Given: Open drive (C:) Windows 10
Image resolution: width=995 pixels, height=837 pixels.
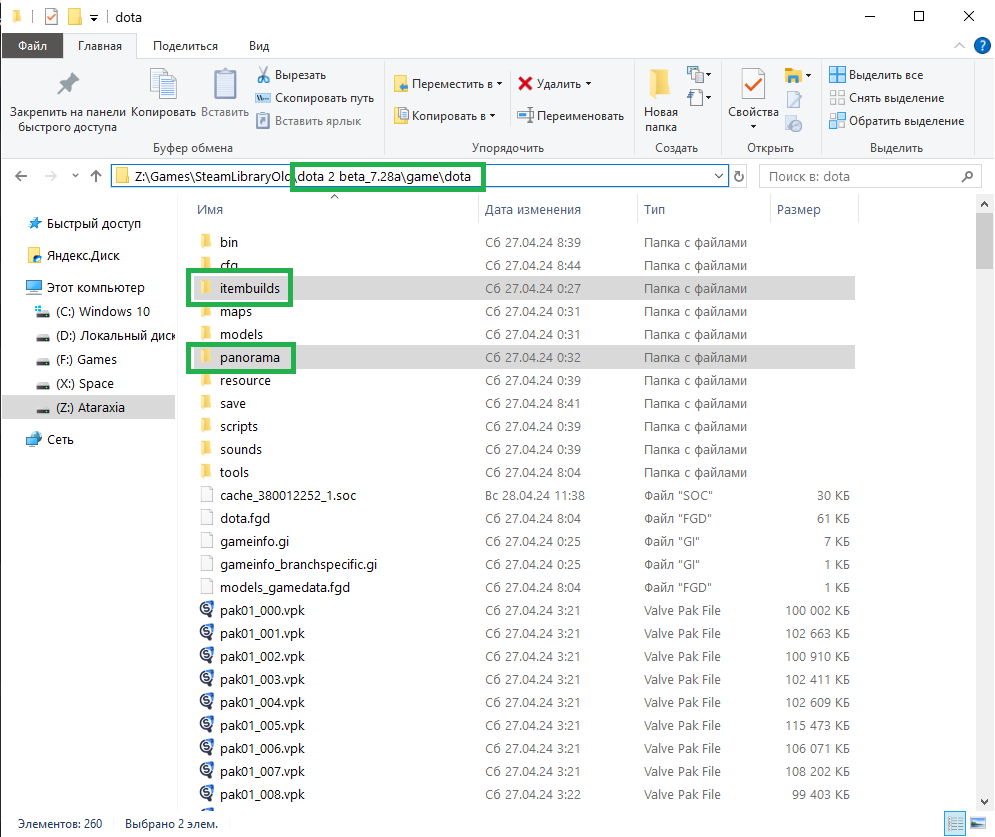Looking at the screenshot, I should click(93, 312).
